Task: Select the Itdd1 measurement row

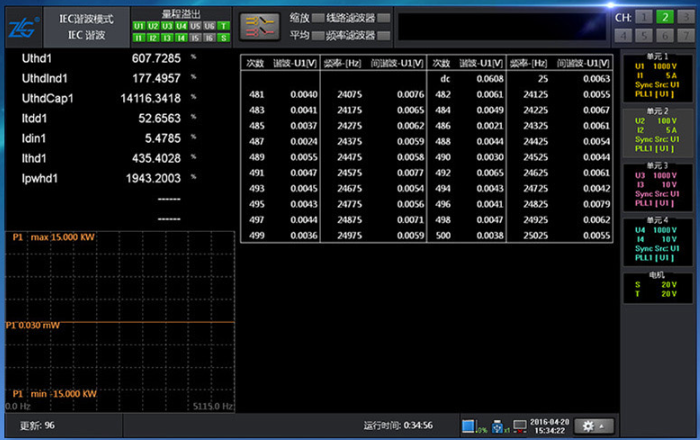Action: [109, 119]
